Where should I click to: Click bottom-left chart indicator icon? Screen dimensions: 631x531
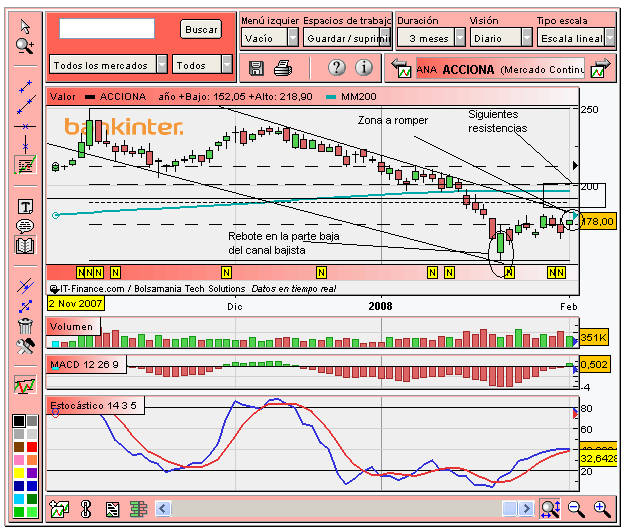tap(59, 509)
